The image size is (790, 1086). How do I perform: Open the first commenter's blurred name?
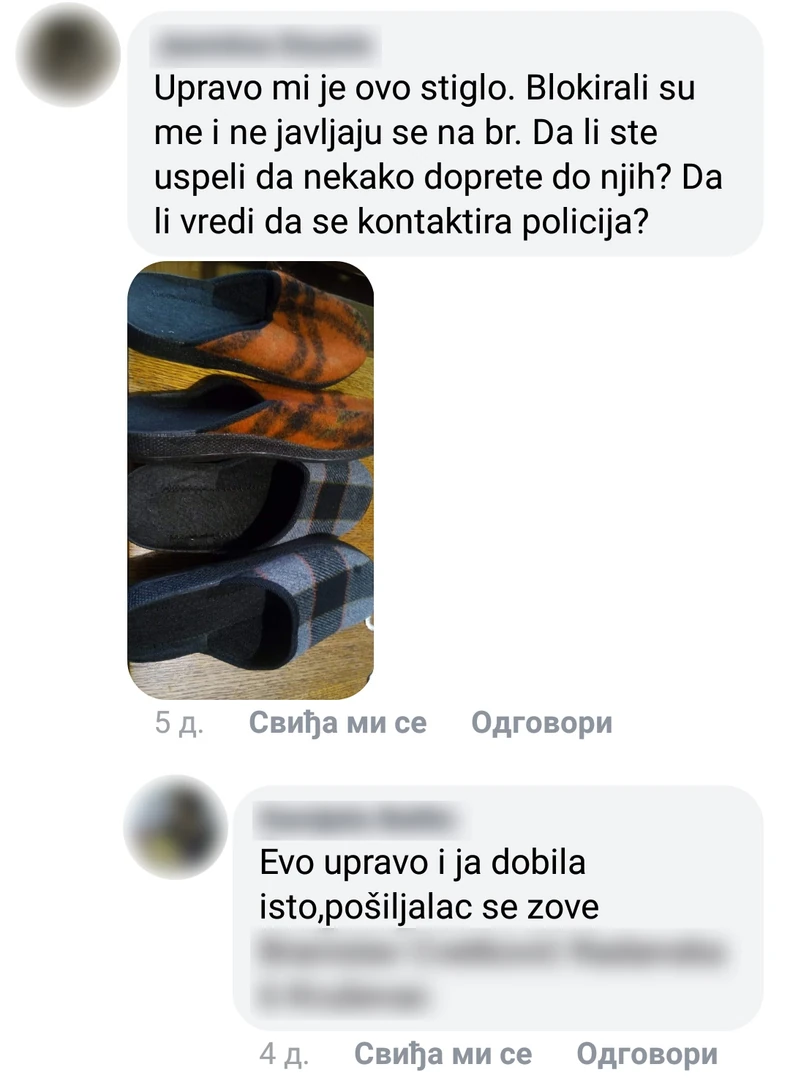tap(267, 44)
